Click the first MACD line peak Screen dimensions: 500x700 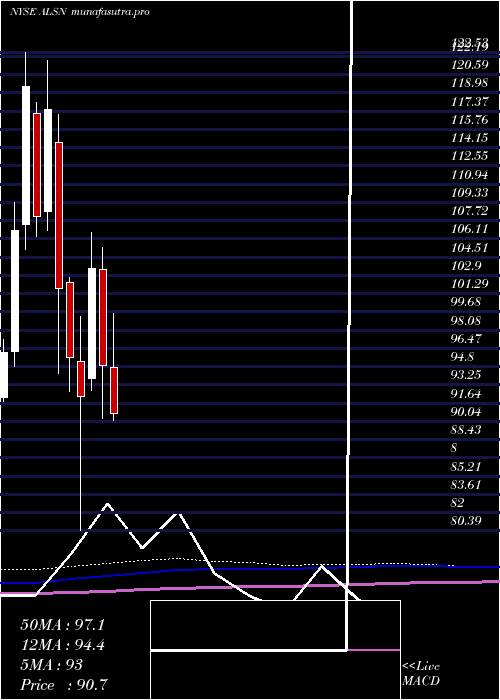point(107,504)
